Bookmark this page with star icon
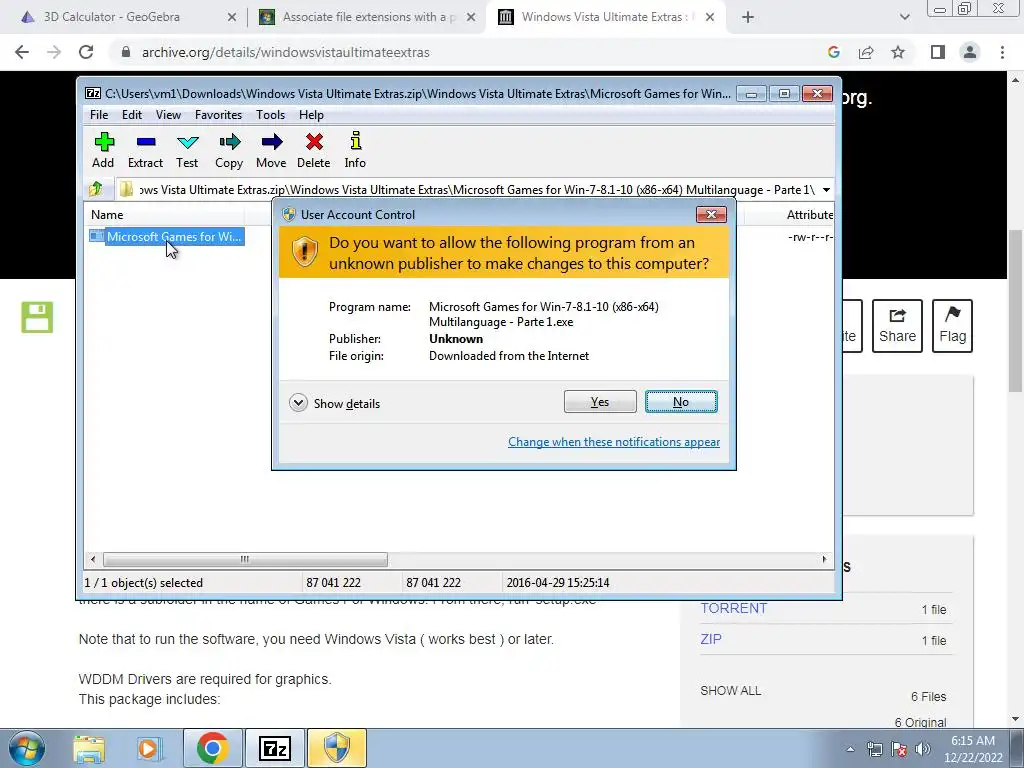 tap(898, 52)
